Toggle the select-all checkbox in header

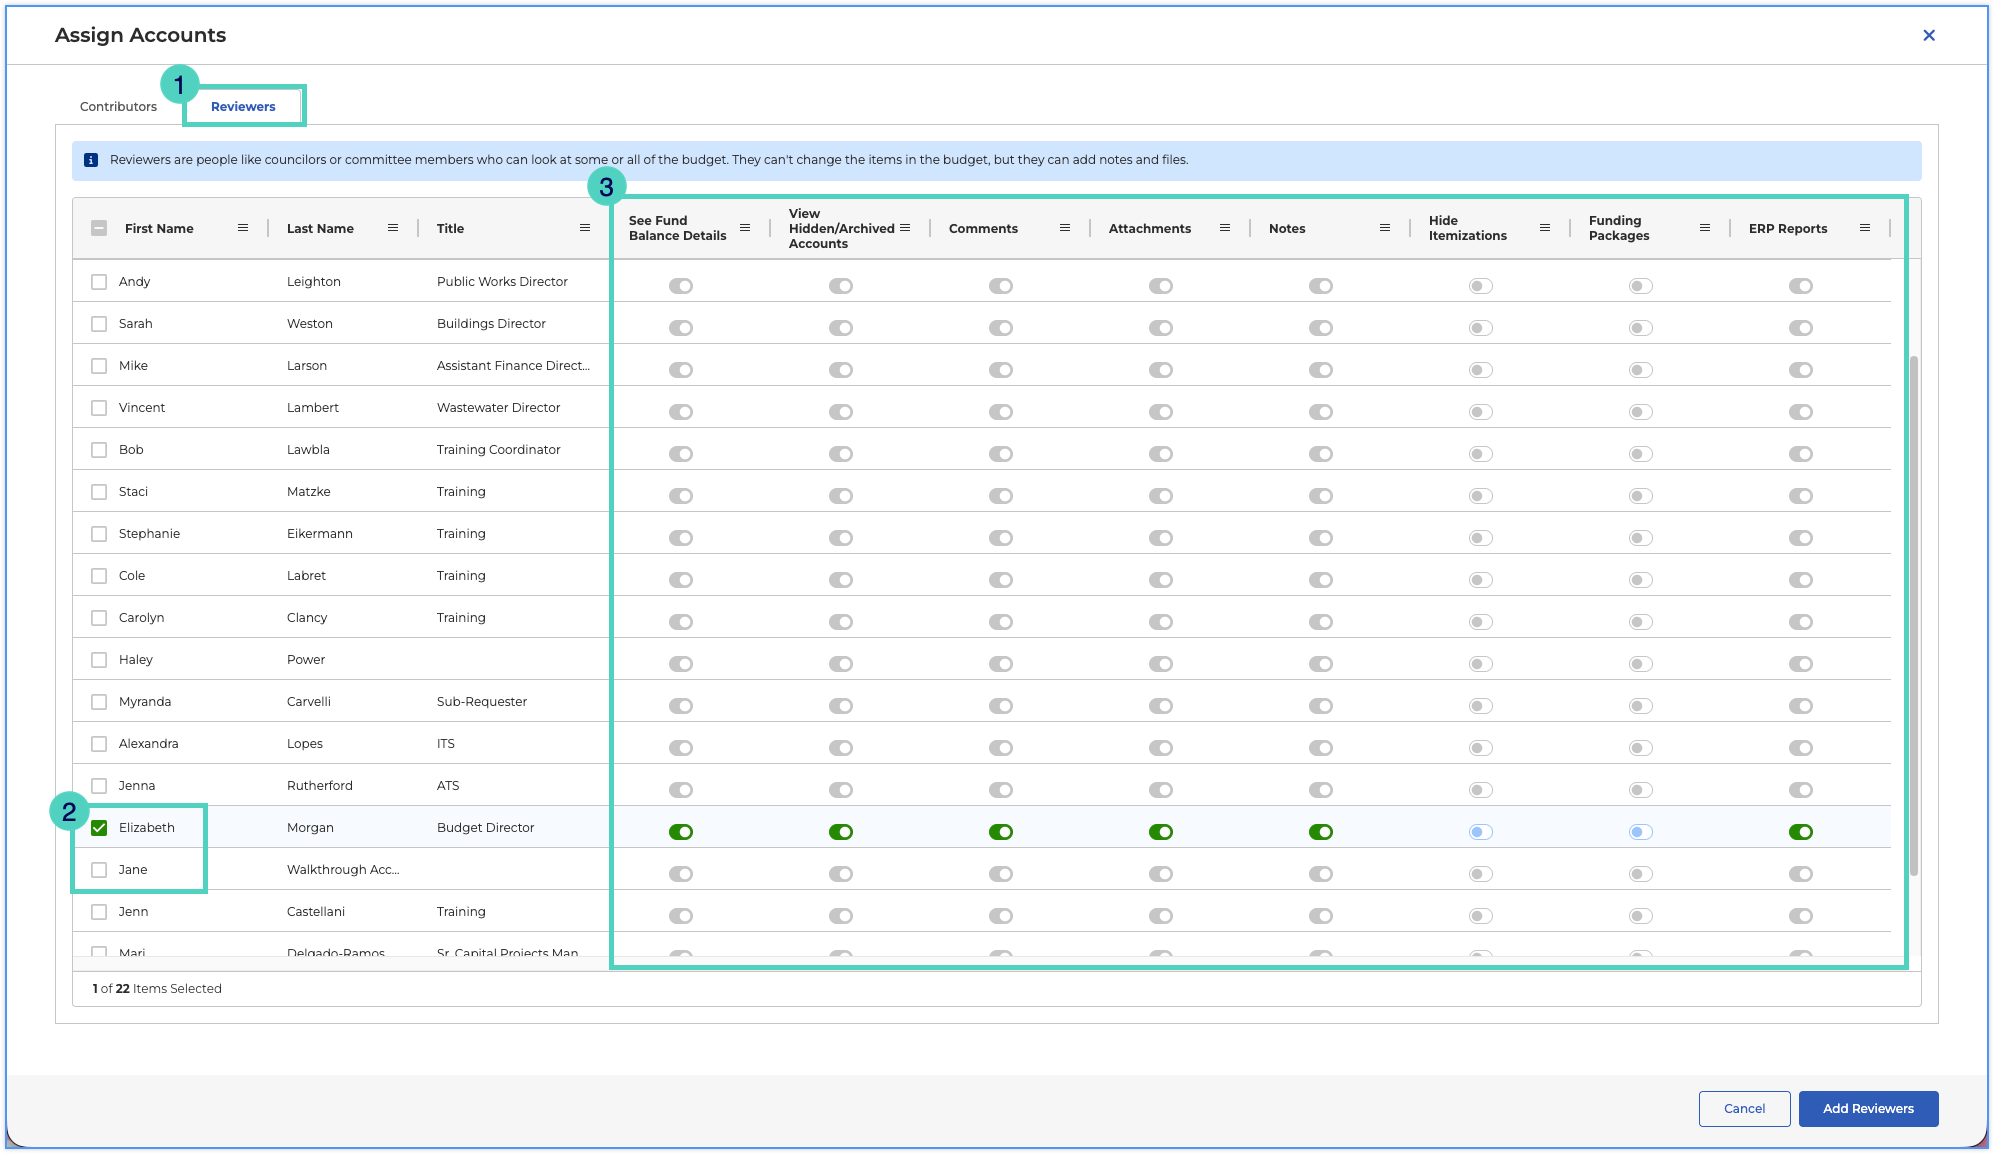(x=99, y=228)
